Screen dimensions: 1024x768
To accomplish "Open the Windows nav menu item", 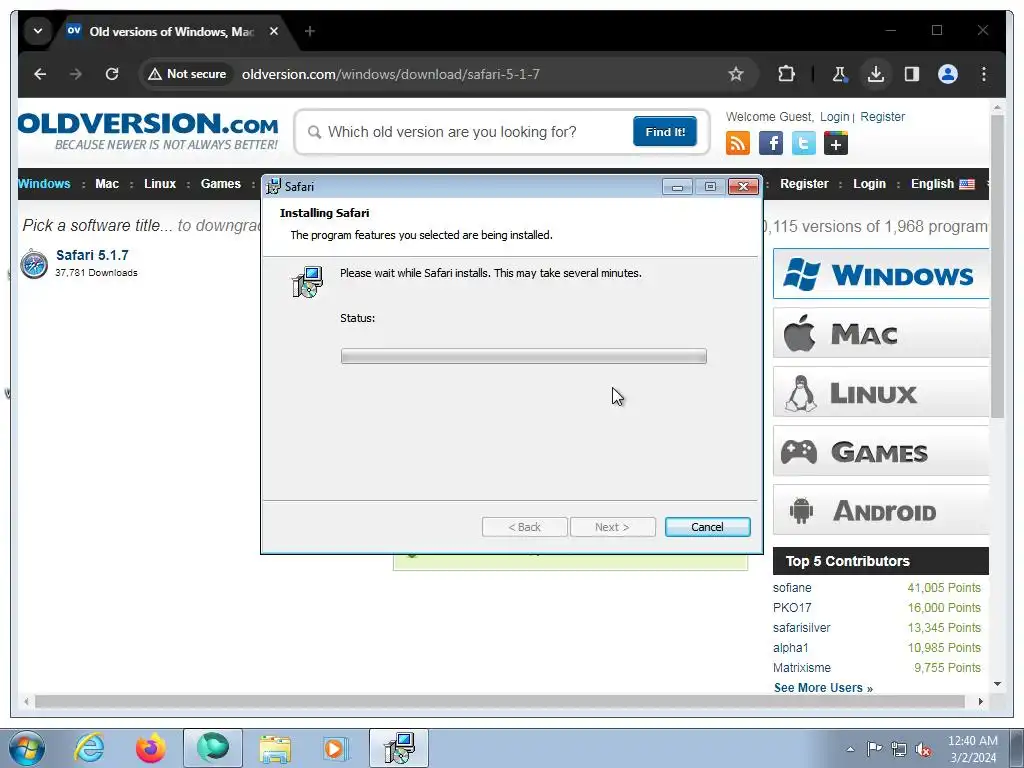I will click(44, 184).
